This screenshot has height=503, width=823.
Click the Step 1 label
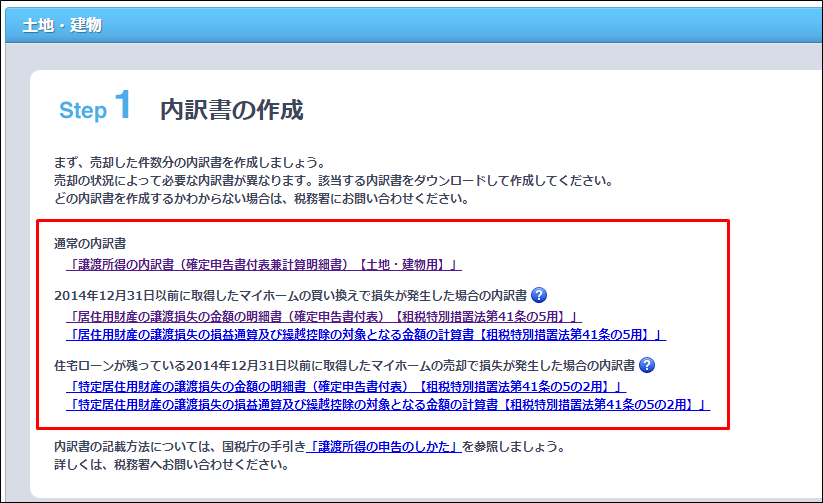(95, 106)
